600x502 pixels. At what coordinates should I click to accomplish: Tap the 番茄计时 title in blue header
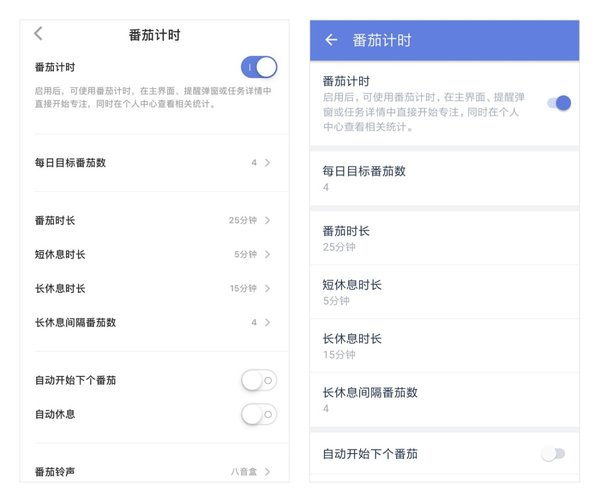click(x=382, y=41)
